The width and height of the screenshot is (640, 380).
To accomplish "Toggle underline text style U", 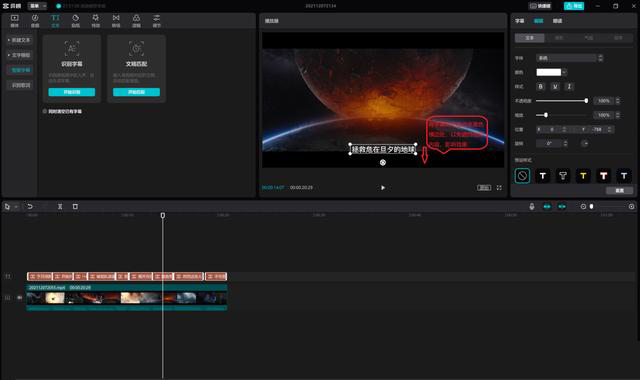I will pyautogui.click(x=555, y=87).
